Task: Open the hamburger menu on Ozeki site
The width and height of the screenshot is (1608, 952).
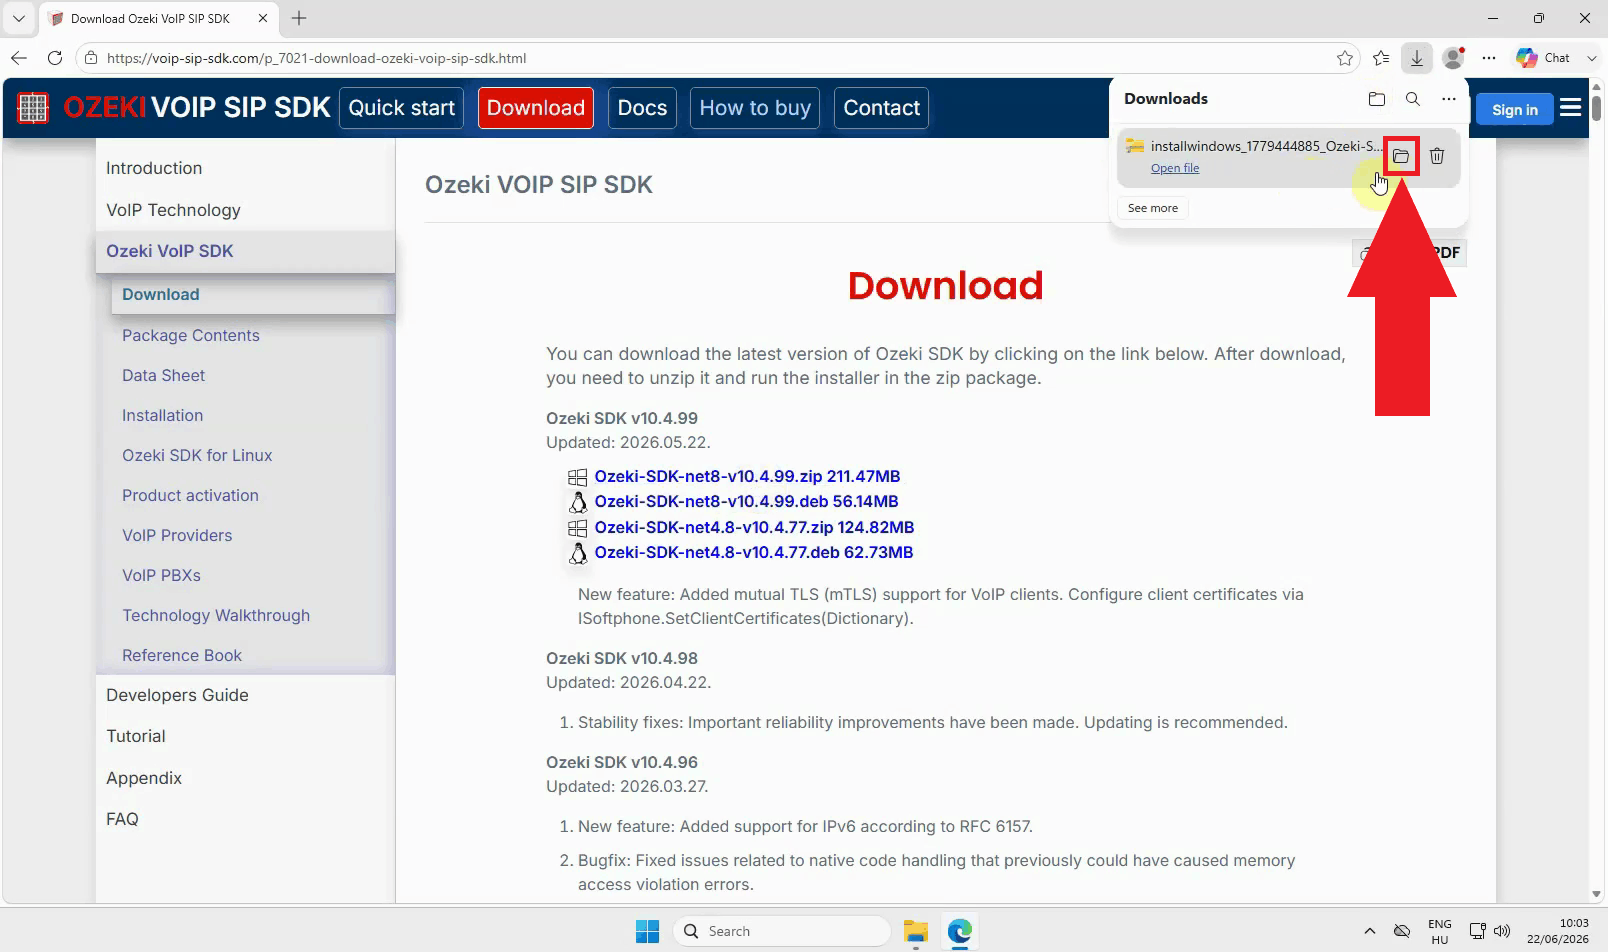Action: 1571,107
